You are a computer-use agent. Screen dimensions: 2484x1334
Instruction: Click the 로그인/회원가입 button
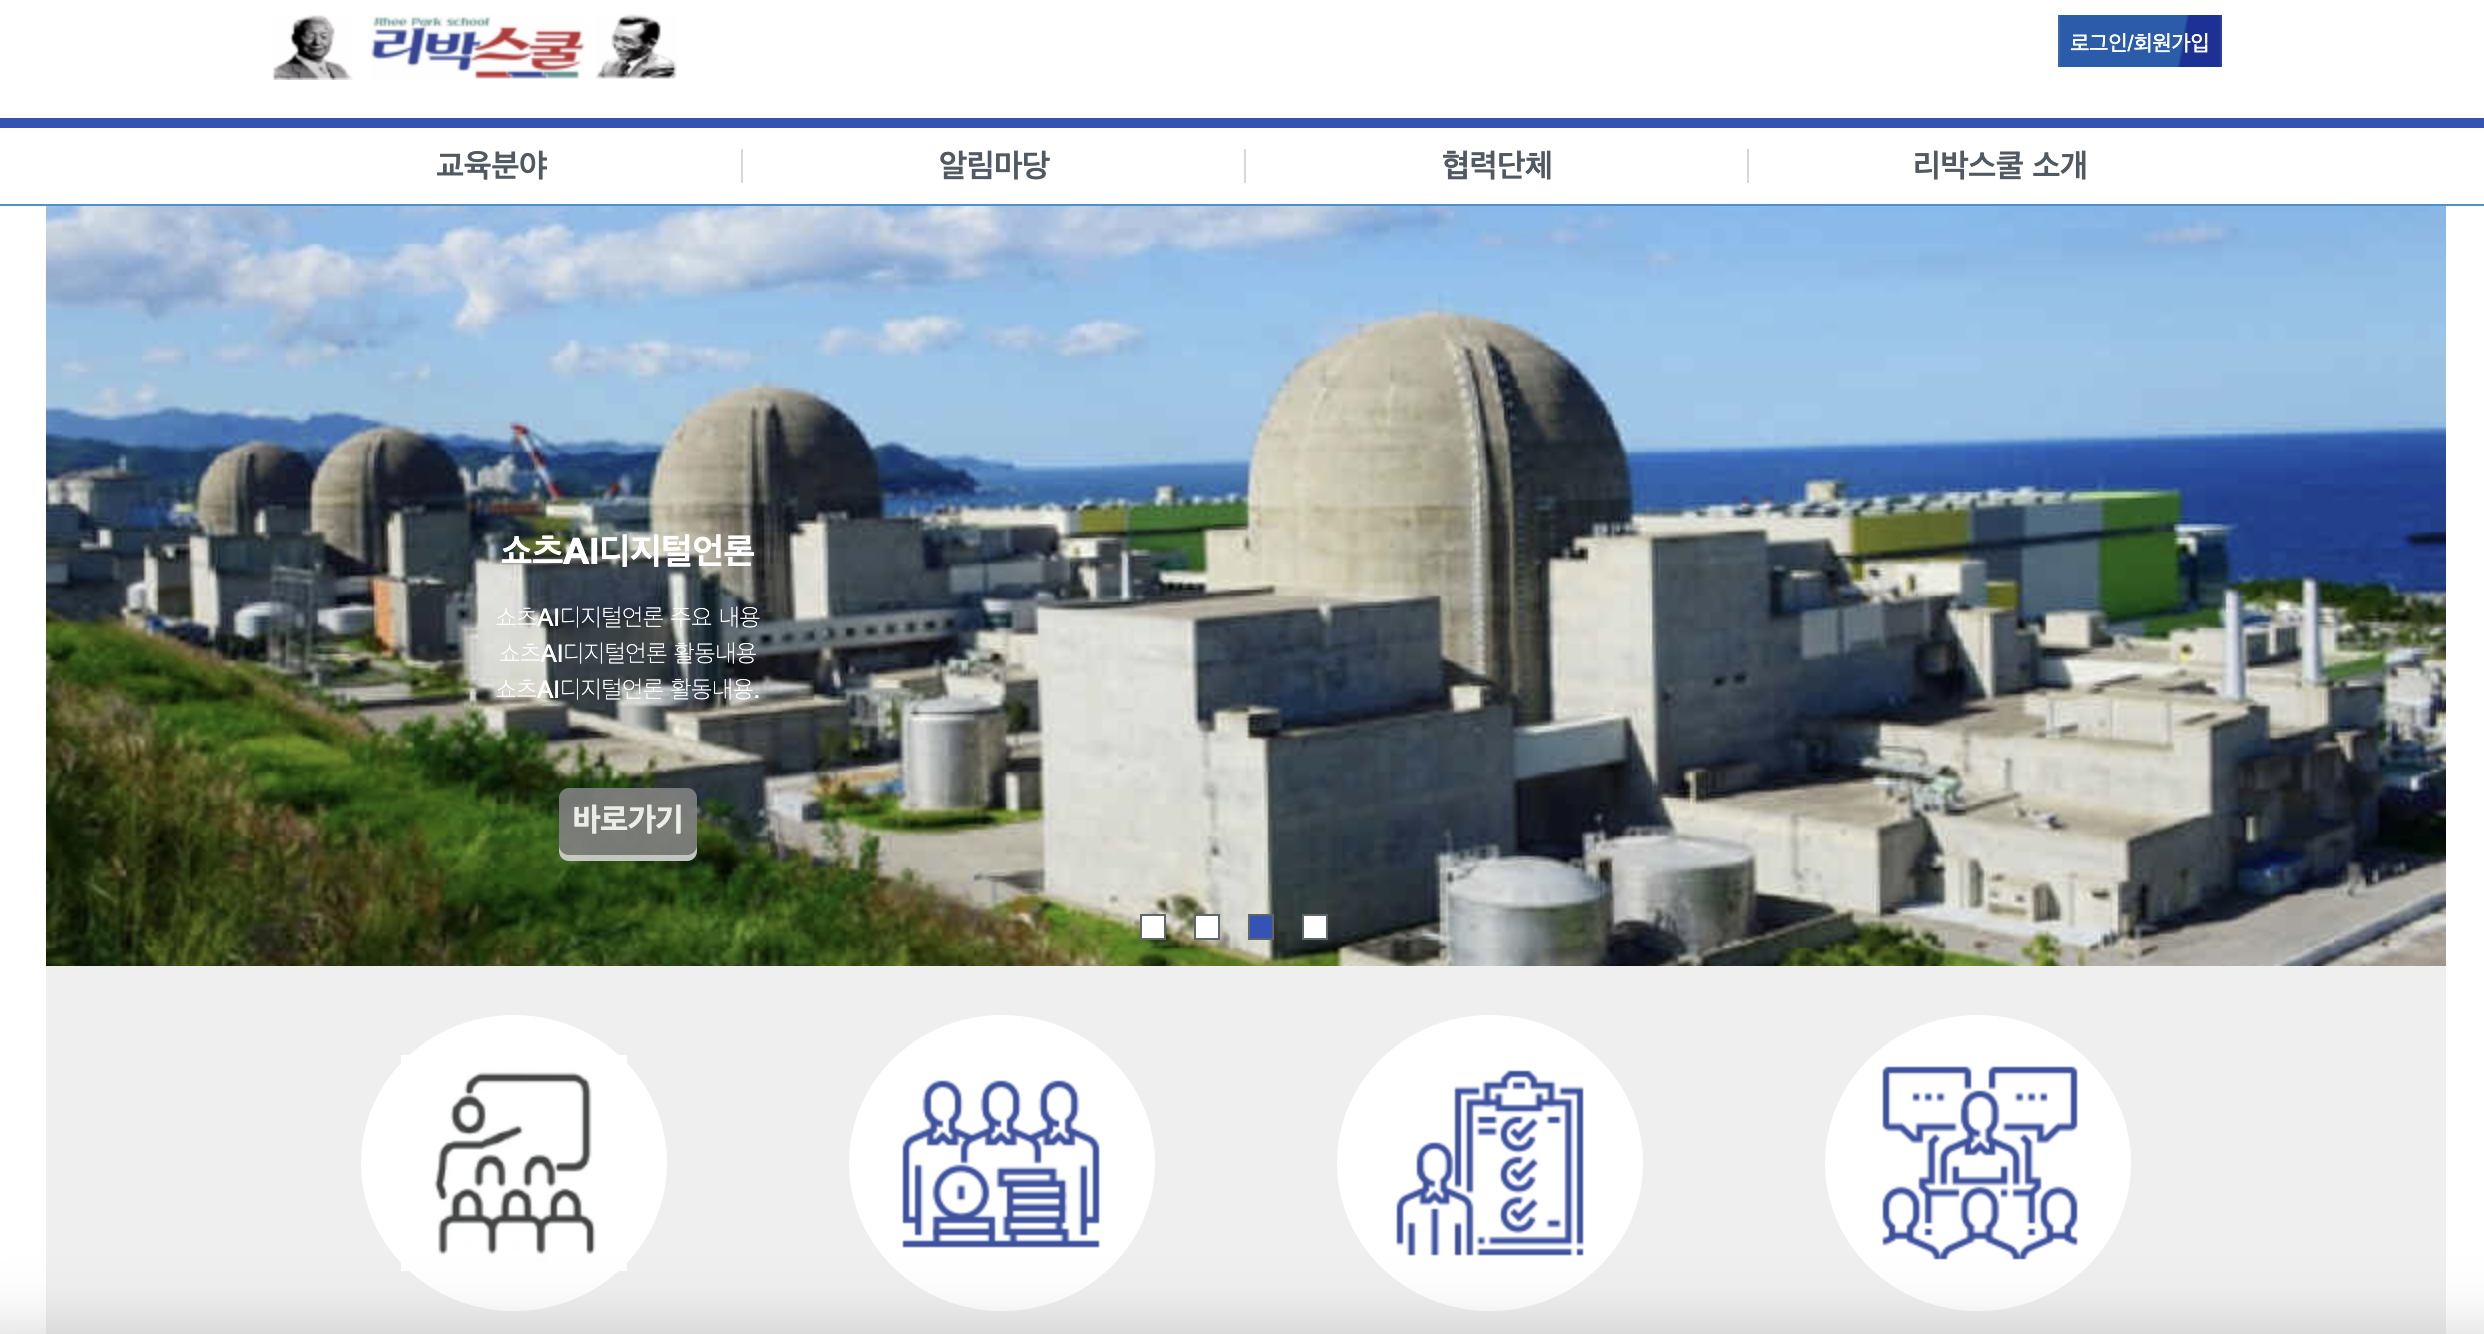click(2139, 42)
